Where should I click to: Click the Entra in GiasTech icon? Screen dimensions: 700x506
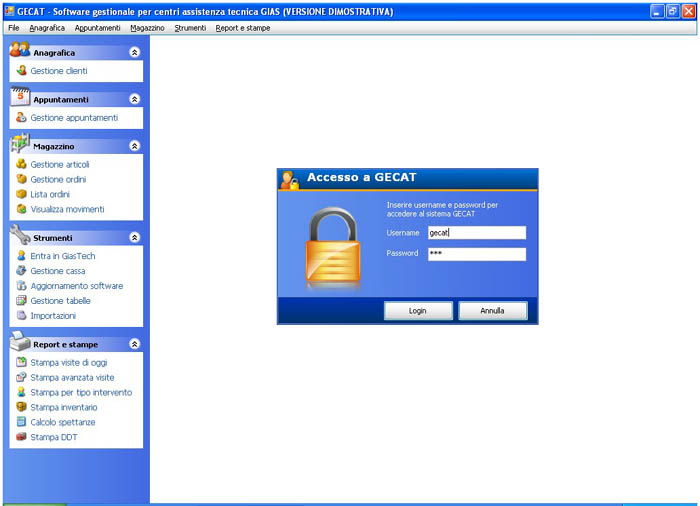21,255
